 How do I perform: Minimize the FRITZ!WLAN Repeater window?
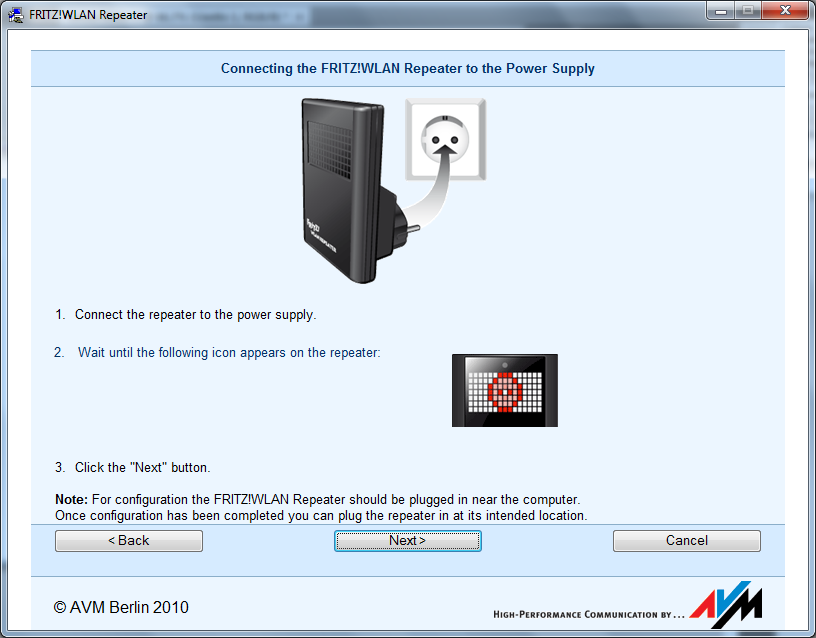[722, 11]
